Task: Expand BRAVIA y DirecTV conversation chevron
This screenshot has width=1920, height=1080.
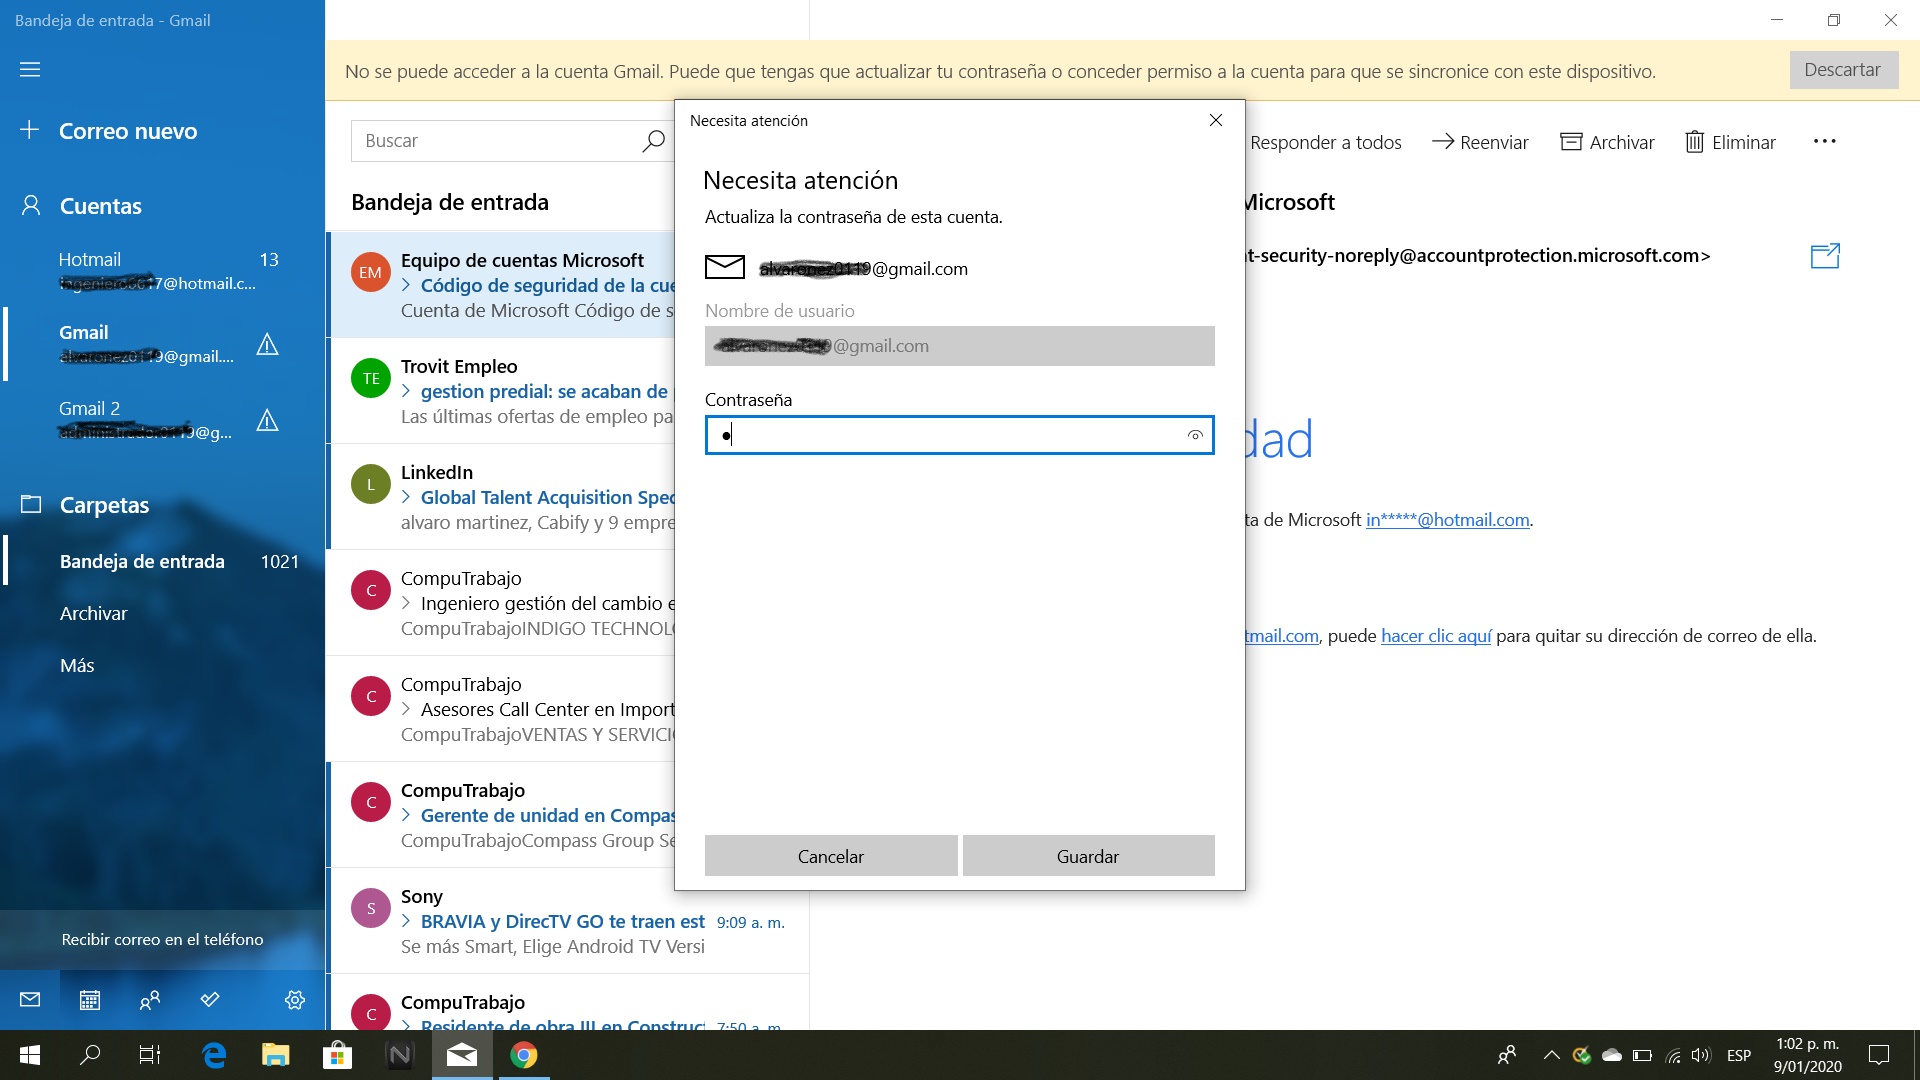Action: [x=406, y=921]
